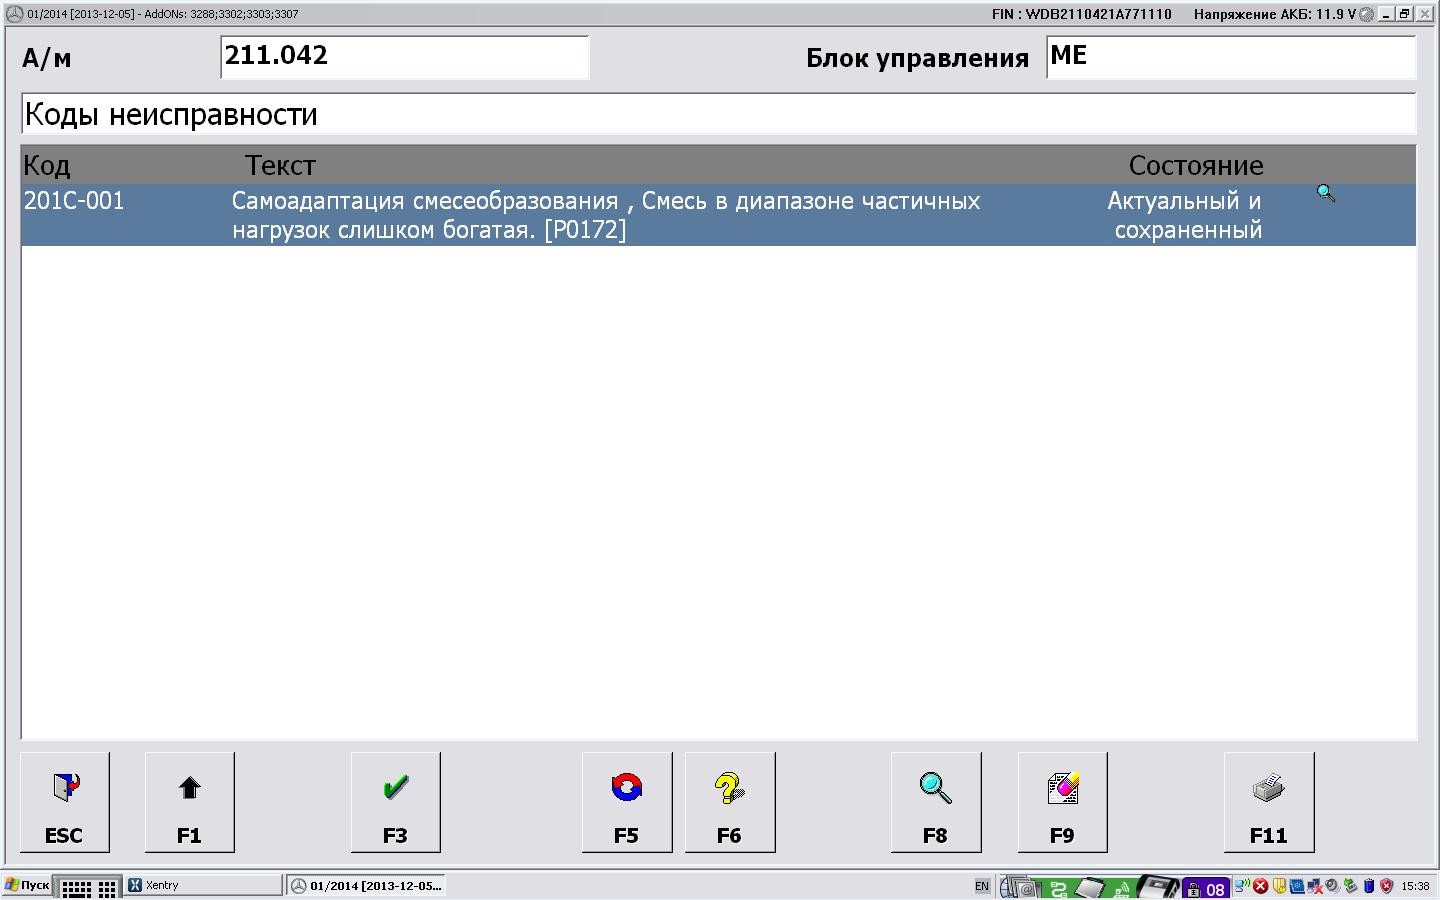Click the control unit field ME

click(x=1231, y=57)
